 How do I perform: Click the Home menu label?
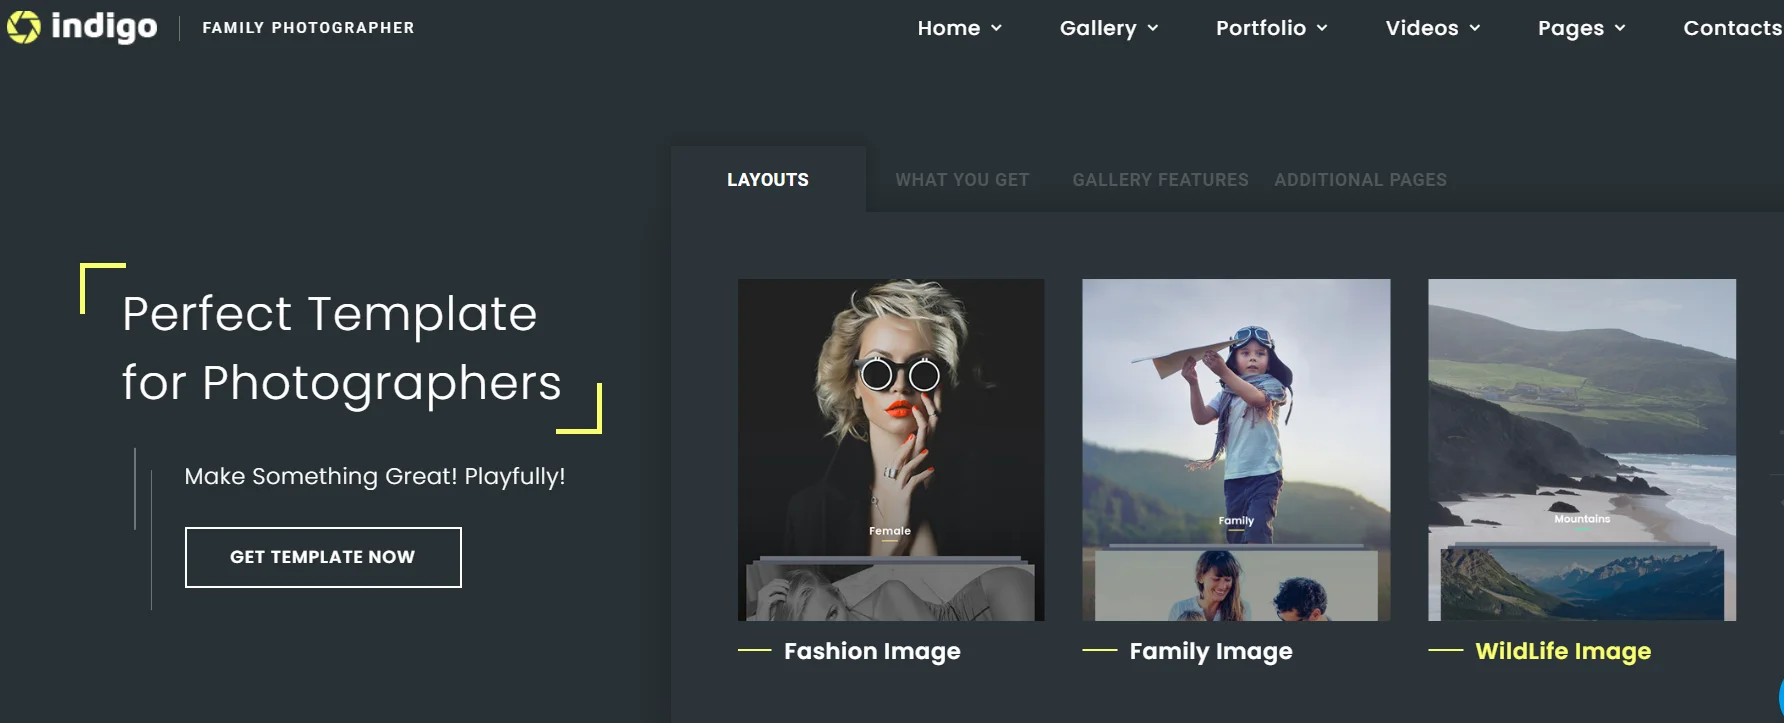(948, 28)
